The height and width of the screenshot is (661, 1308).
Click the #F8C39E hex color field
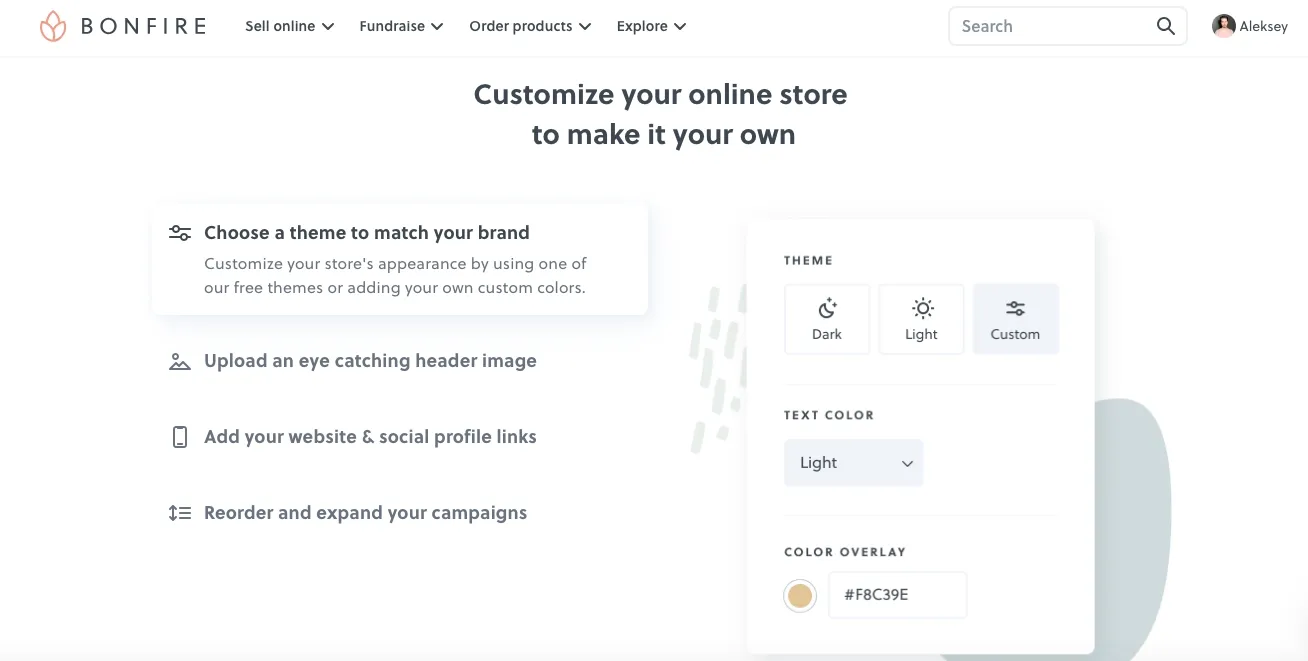pyautogui.click(x=898, y=595)
